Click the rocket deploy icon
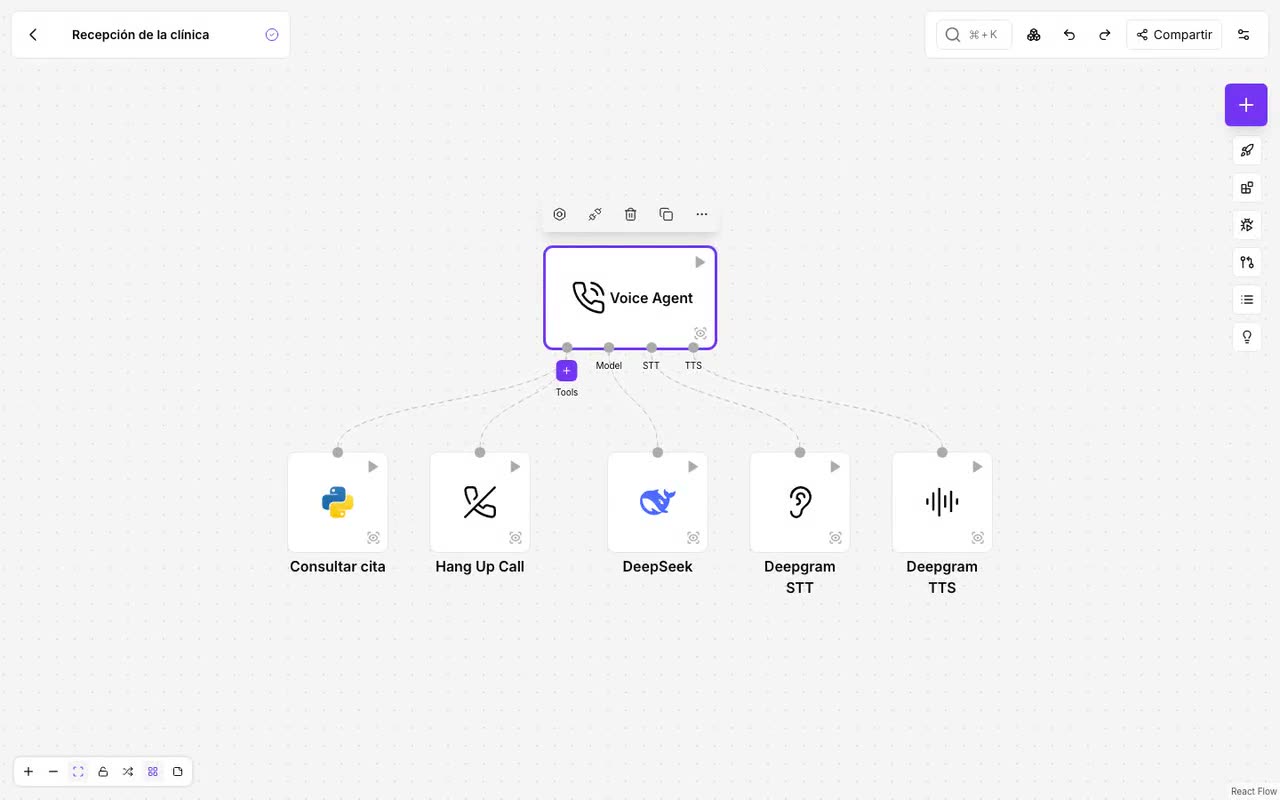This screenshot has height=800, width=1280. (x=1247, y=151)
